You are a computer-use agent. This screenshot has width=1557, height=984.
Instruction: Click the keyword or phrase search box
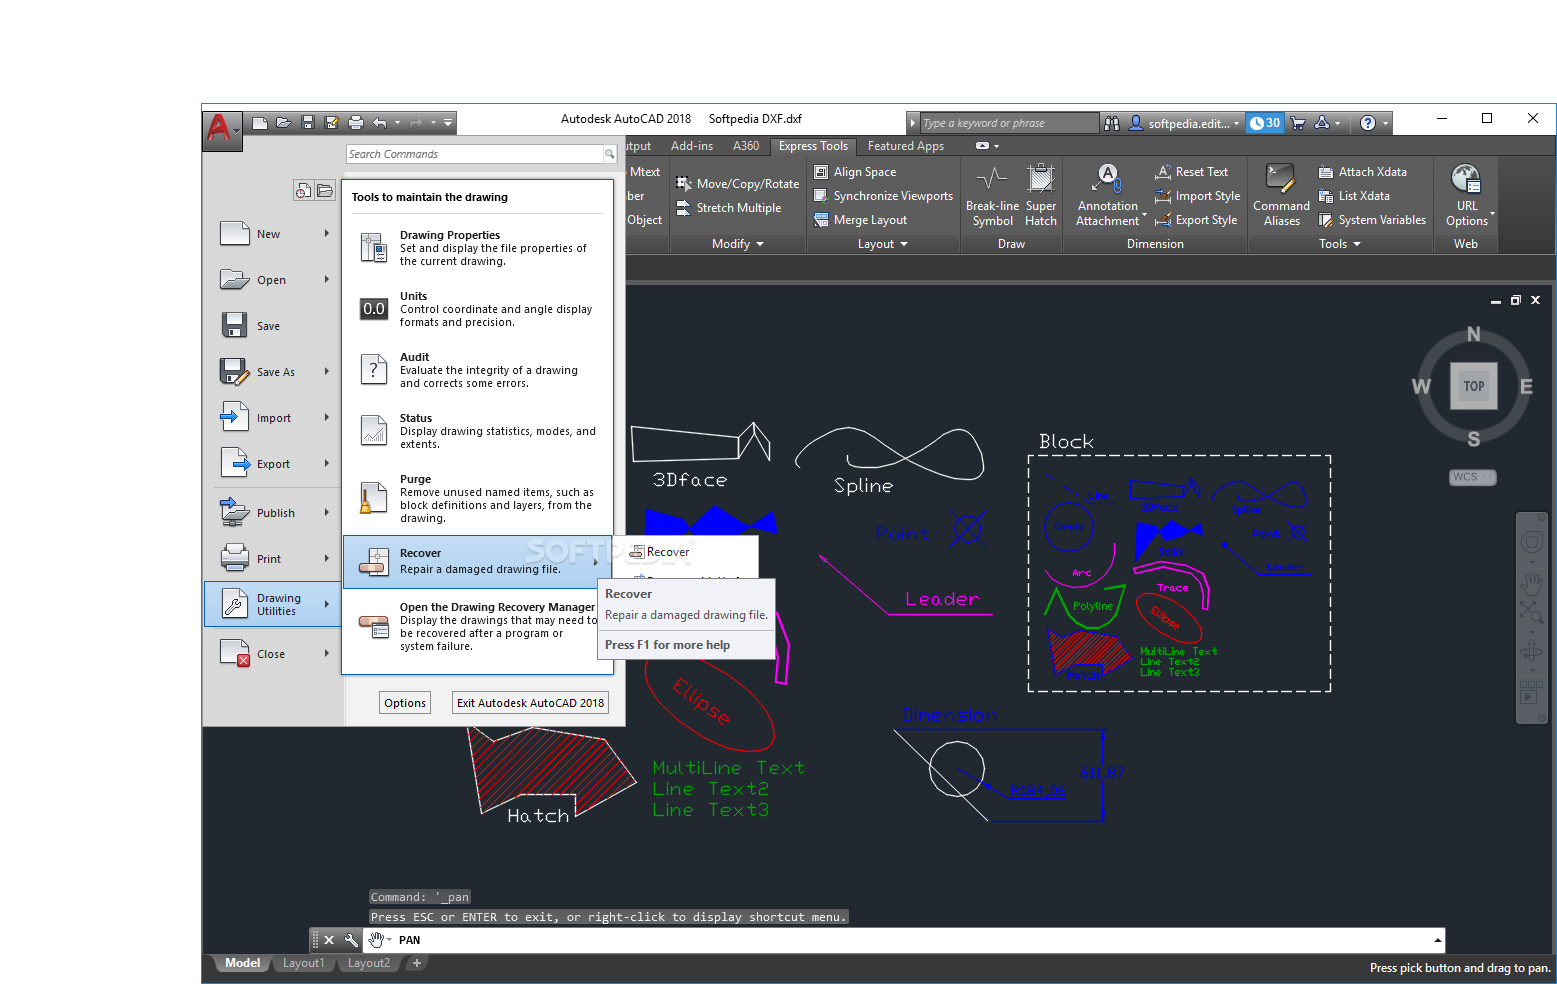(1008, 123)
